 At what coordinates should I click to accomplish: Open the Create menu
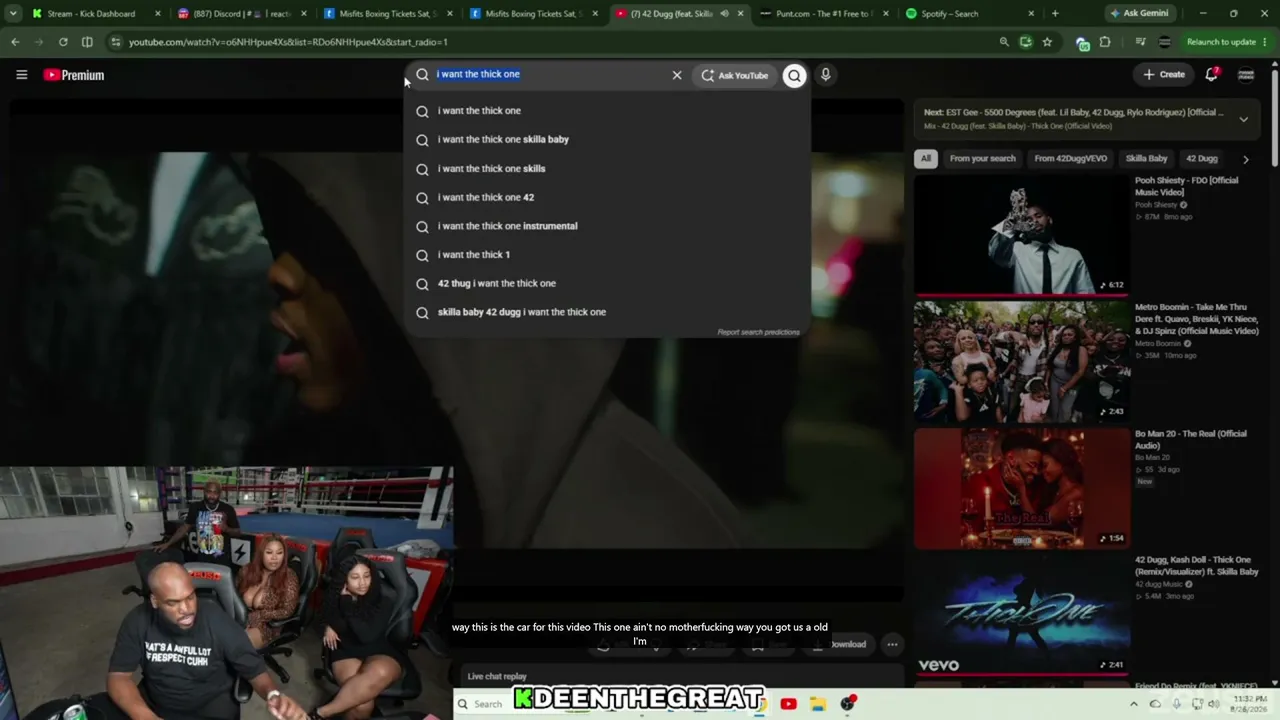tap(1164, 74)
